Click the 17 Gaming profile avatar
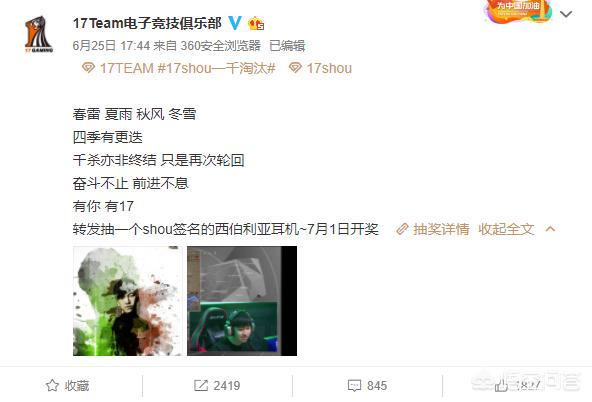Viewport: 592px width, 402px height. point(39,34)
